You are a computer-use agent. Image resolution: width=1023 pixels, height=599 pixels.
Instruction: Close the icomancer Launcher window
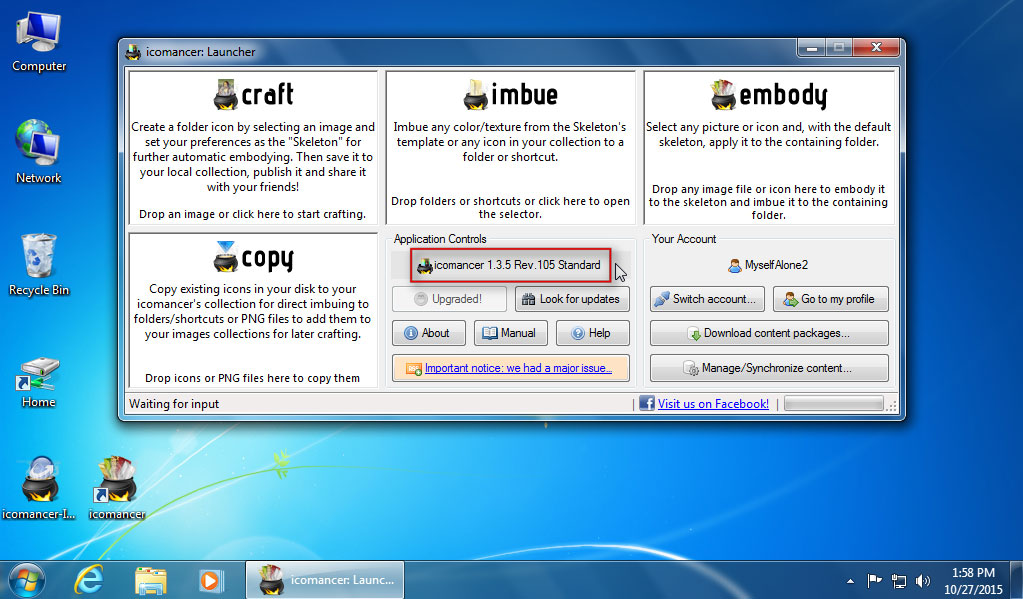tap(876, 48)
